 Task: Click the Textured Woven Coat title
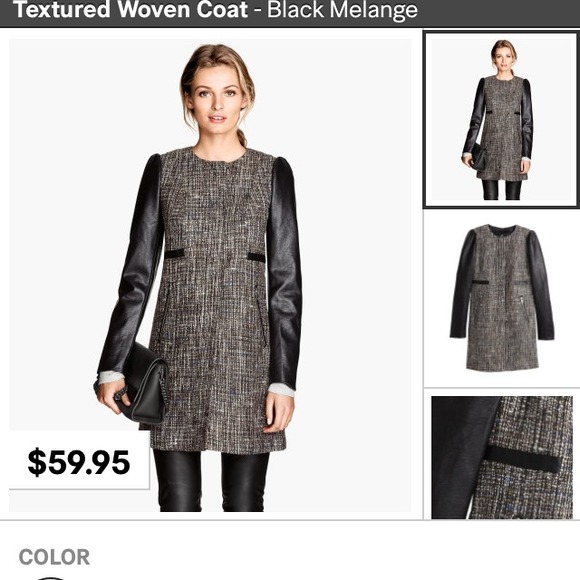pyautogui.click(x=131, y=10)
